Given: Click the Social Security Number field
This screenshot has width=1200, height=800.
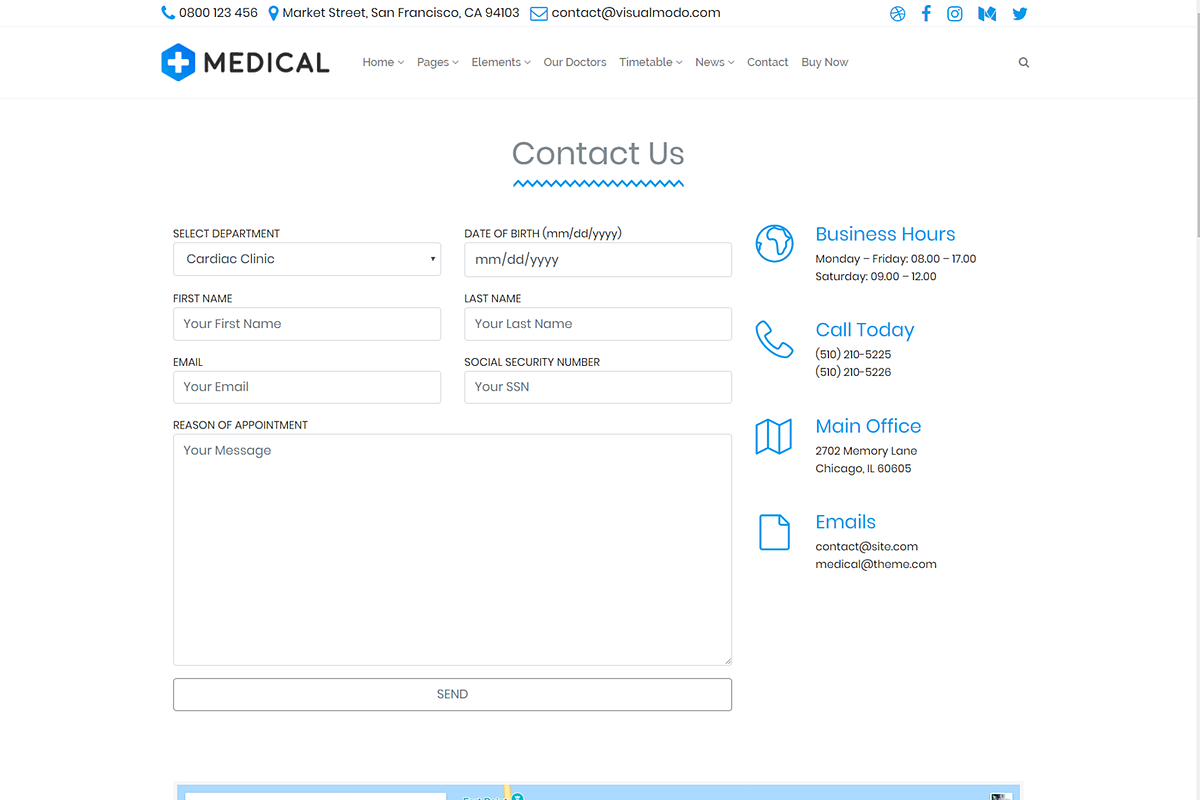Looking at the screenshot, I should pos(598,387).
